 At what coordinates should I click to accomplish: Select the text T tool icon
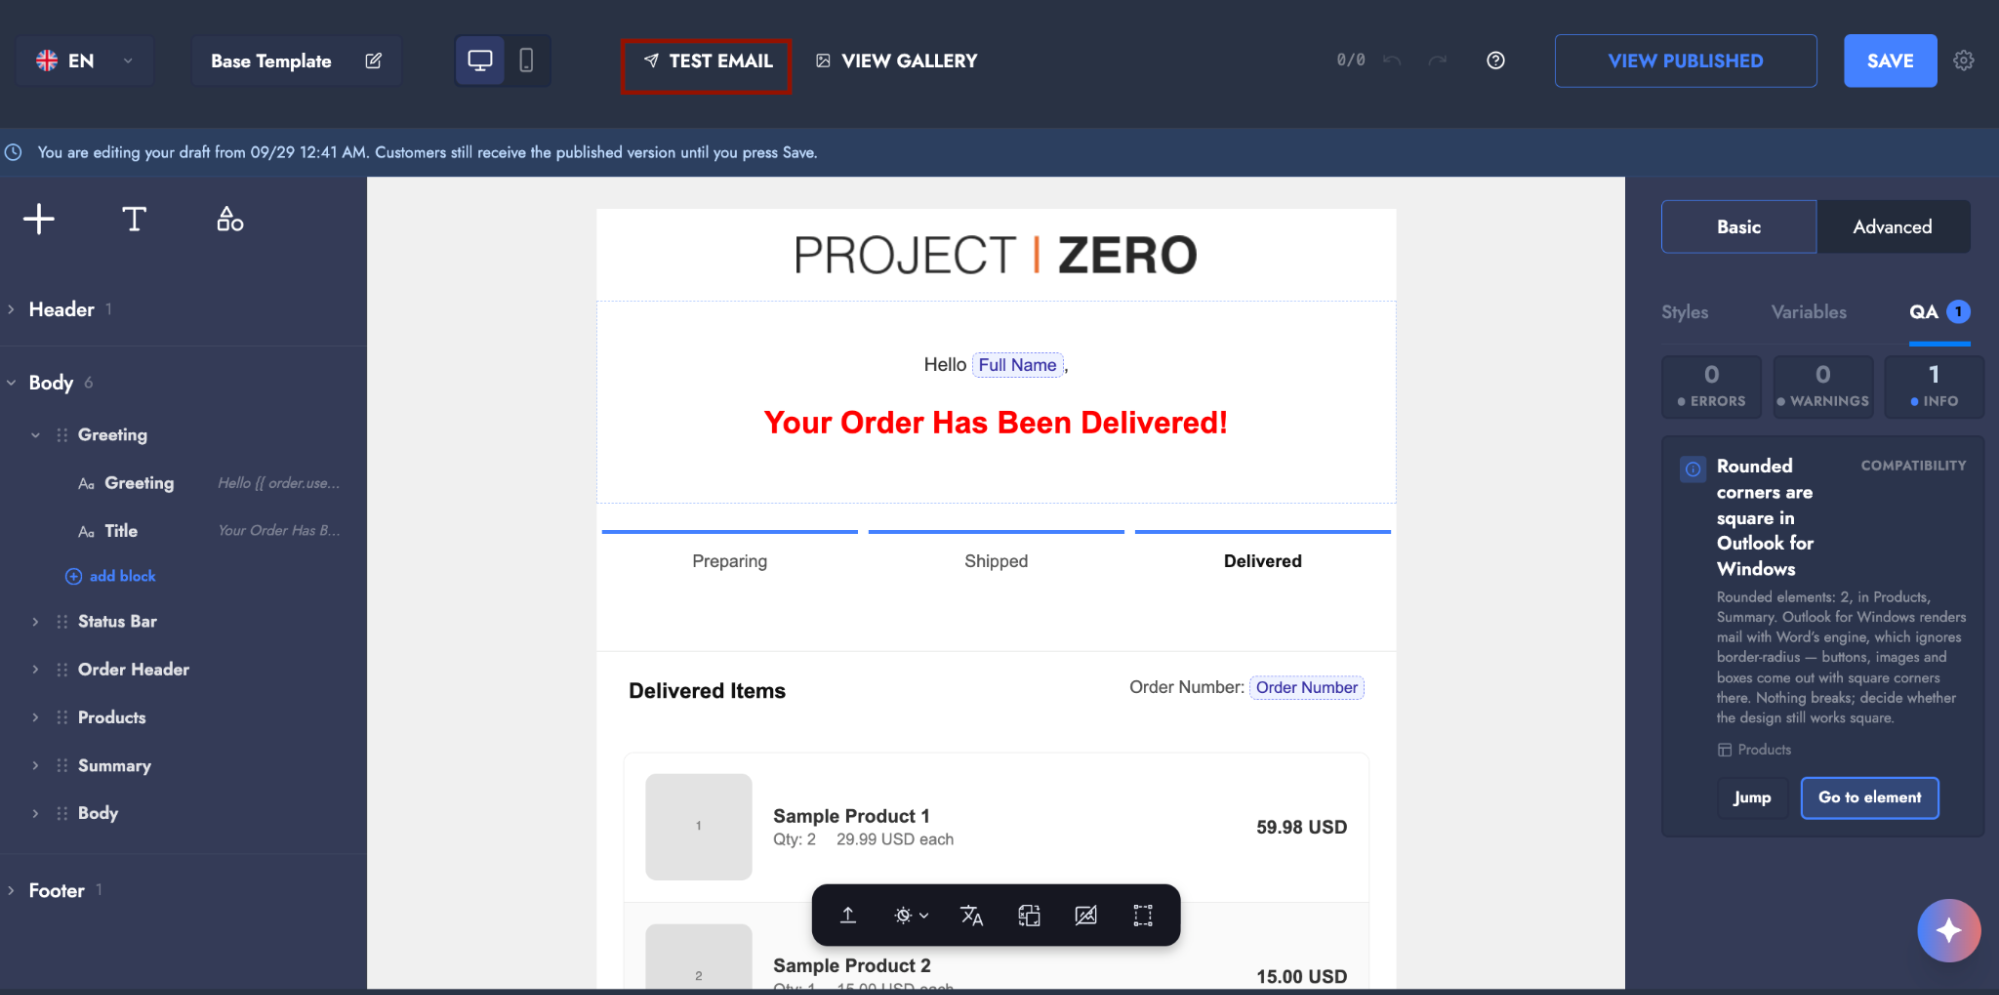pyautogui.click(x=134, y=219)
